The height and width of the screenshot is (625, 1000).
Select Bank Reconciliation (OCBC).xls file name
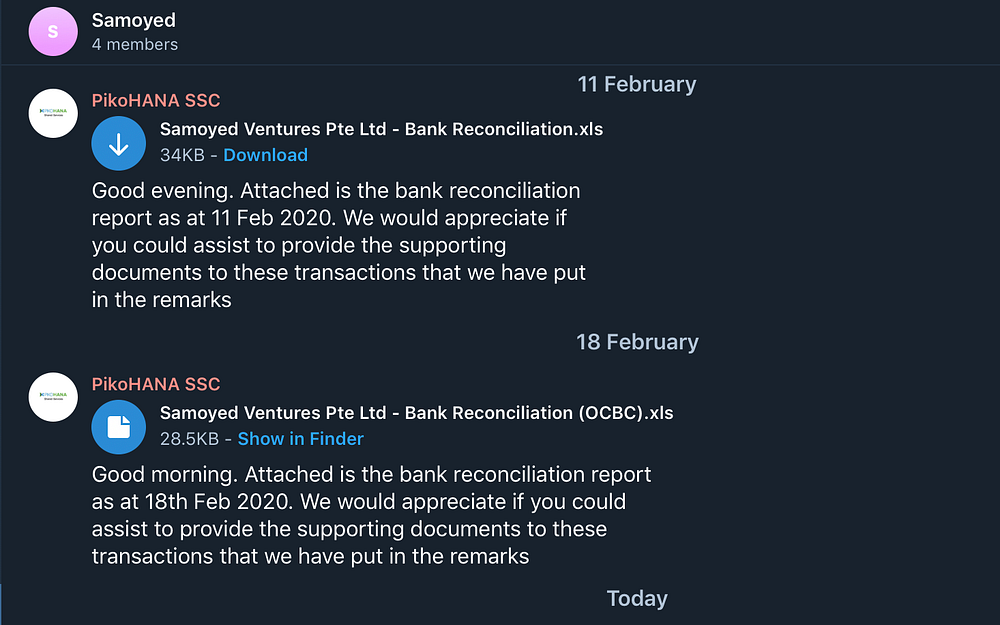coord(416,413)
